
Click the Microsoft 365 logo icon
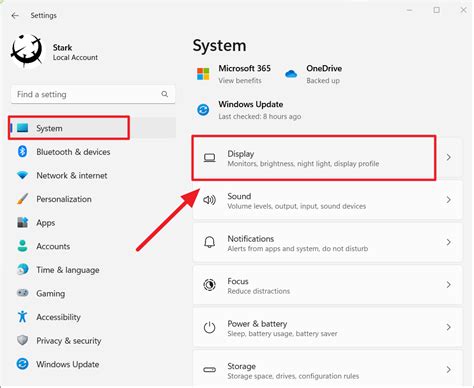(x=203, y=74)
